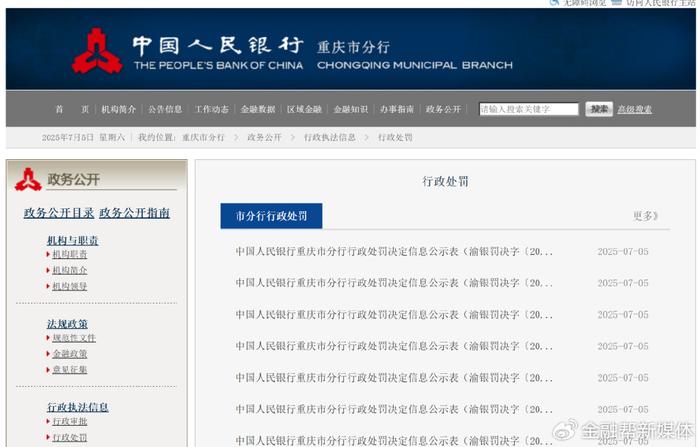The width and height of the screenshot is (700, 447).
Task: Open 政务公开 in the top navigation bar
Action: [443, 109]
